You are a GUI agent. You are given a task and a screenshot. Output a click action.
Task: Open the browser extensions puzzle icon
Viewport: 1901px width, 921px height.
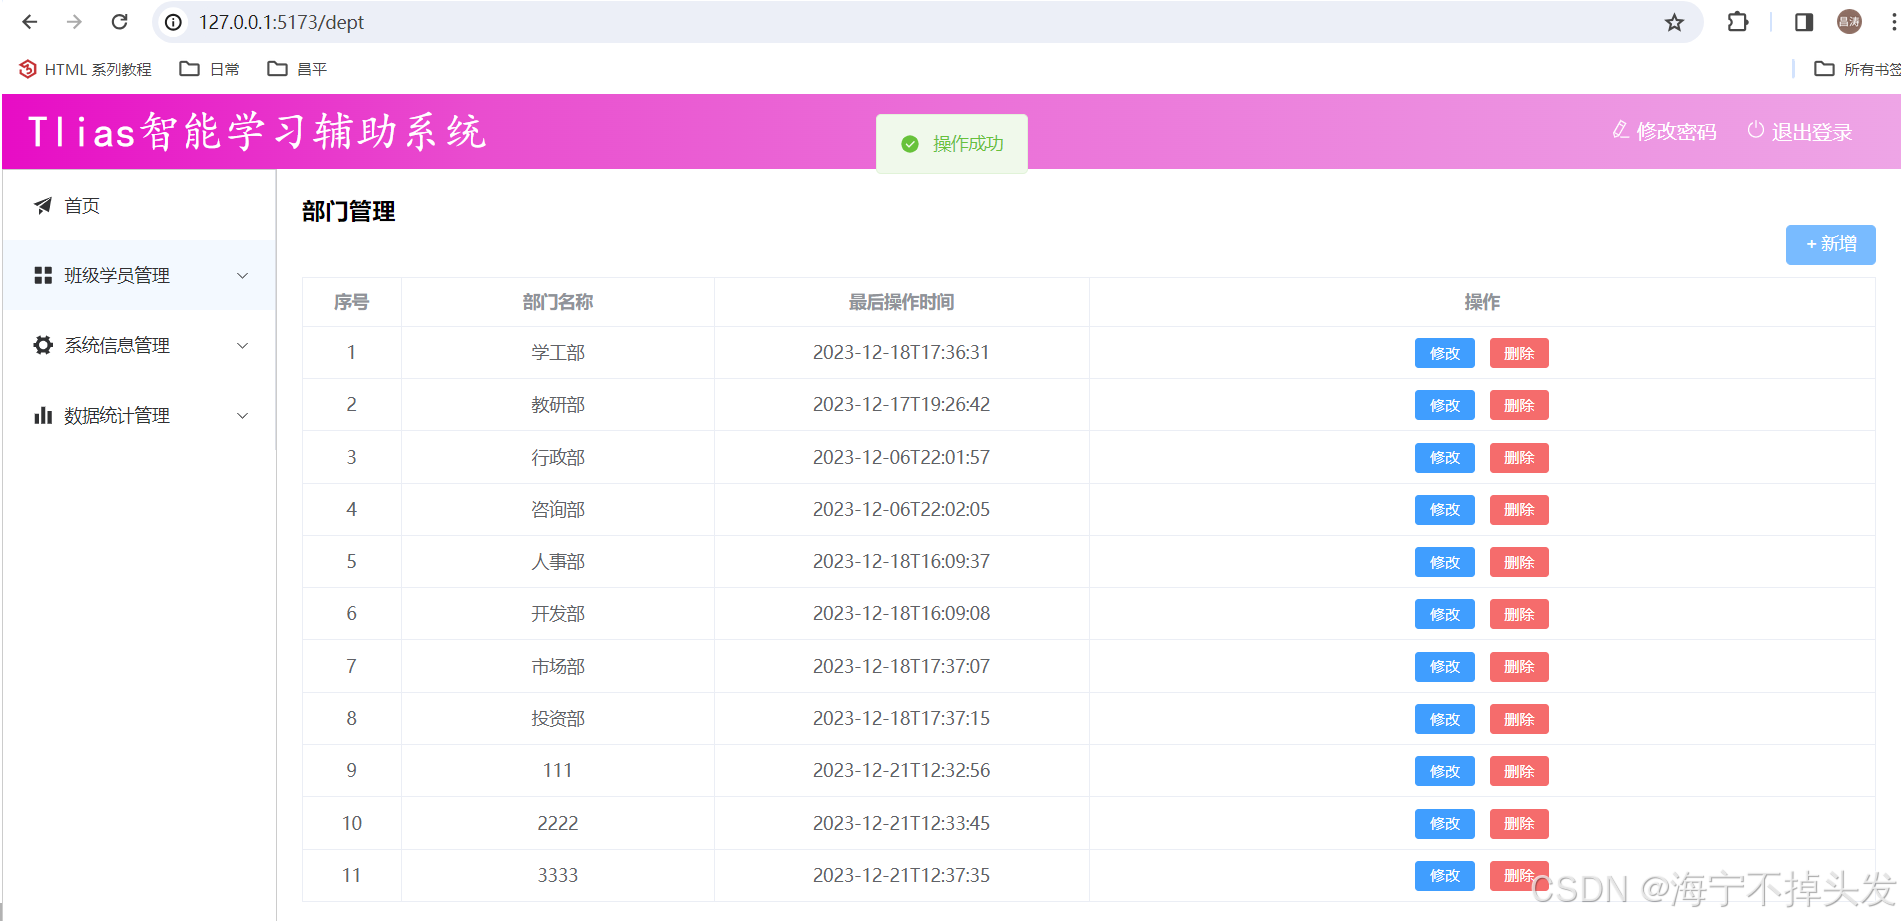click(x=1738, y=22)
